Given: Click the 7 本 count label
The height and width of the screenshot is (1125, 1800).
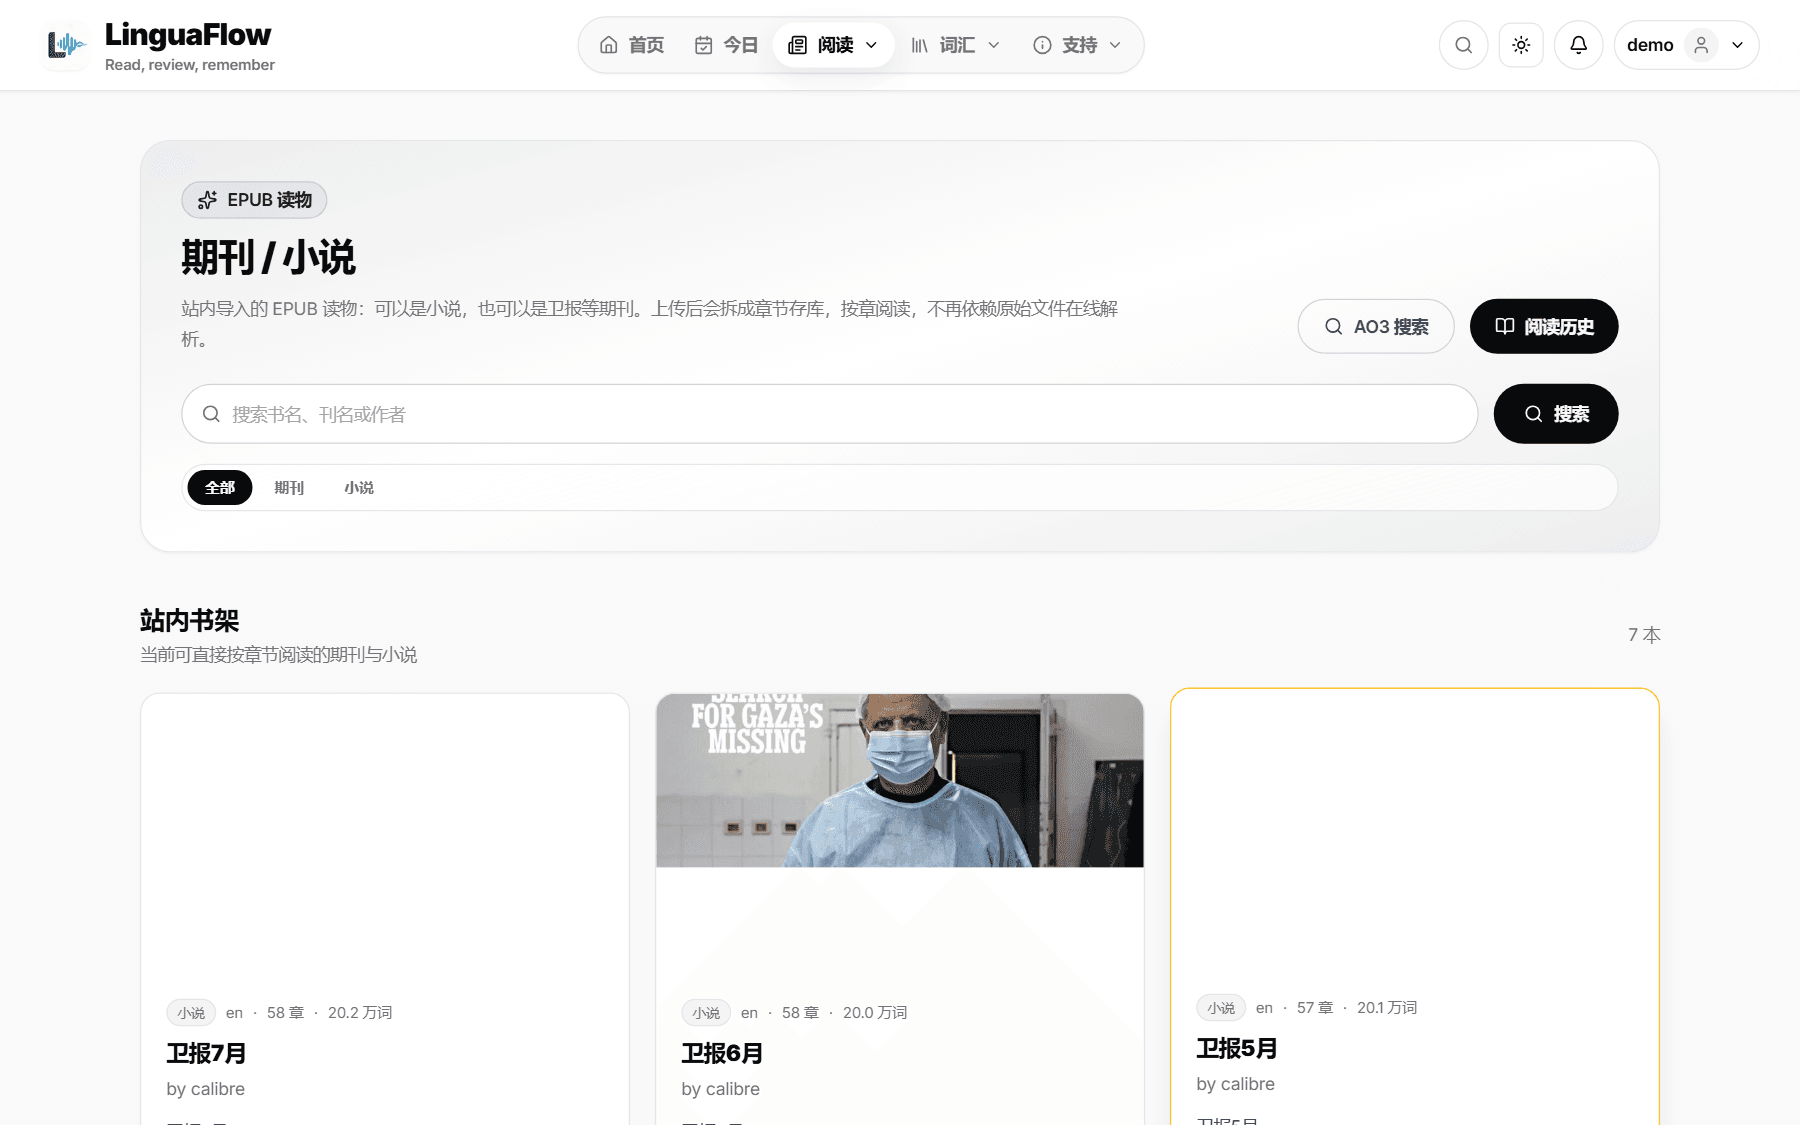Looking at the screenshot, I should [x=1644, y=635].
